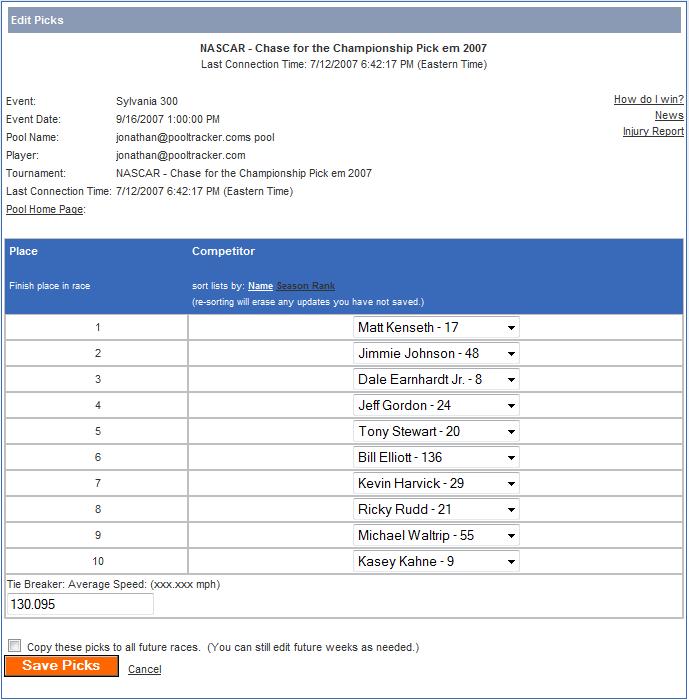689x700 pixels.
Task: Open the Bill Elliott - 136 dropdown
Action: click(x=436, y=457)
